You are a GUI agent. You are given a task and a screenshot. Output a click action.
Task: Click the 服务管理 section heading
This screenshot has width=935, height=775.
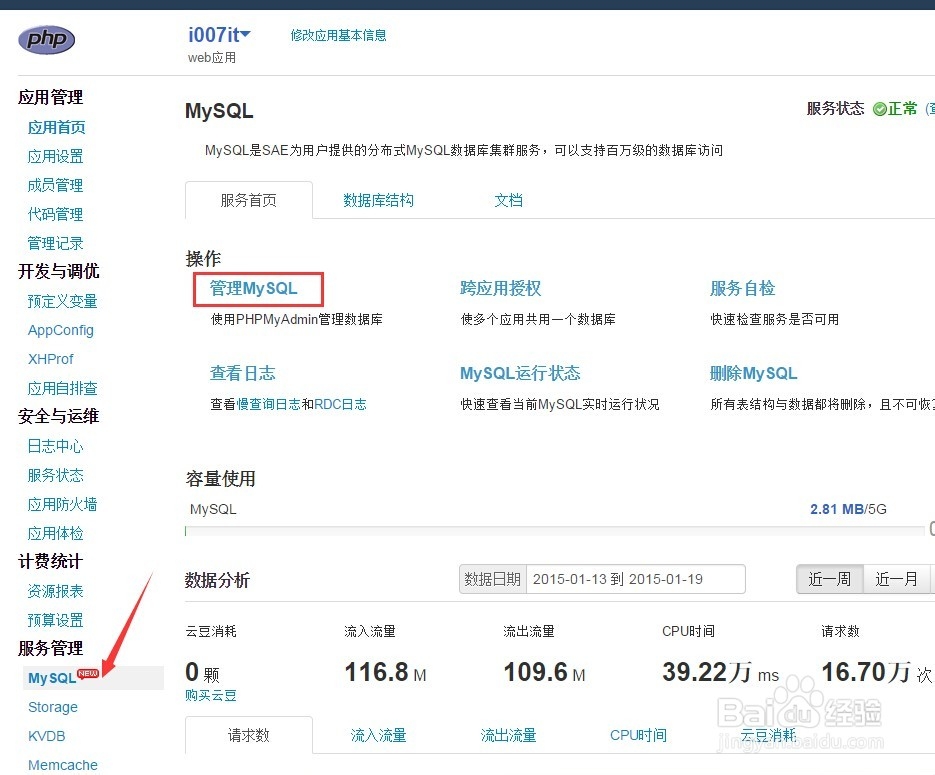50,648
